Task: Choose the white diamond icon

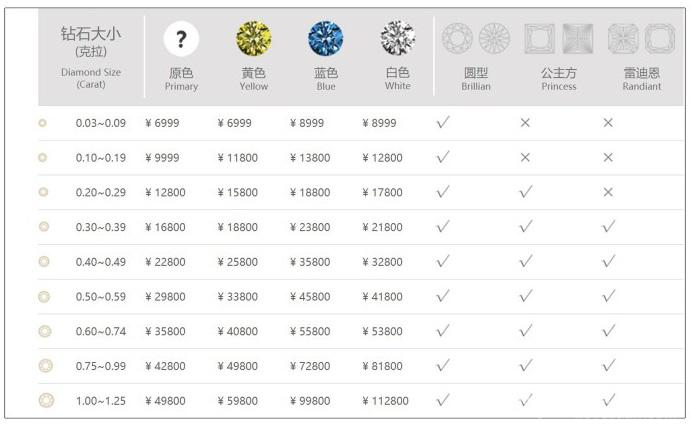Action: (398, 38)
